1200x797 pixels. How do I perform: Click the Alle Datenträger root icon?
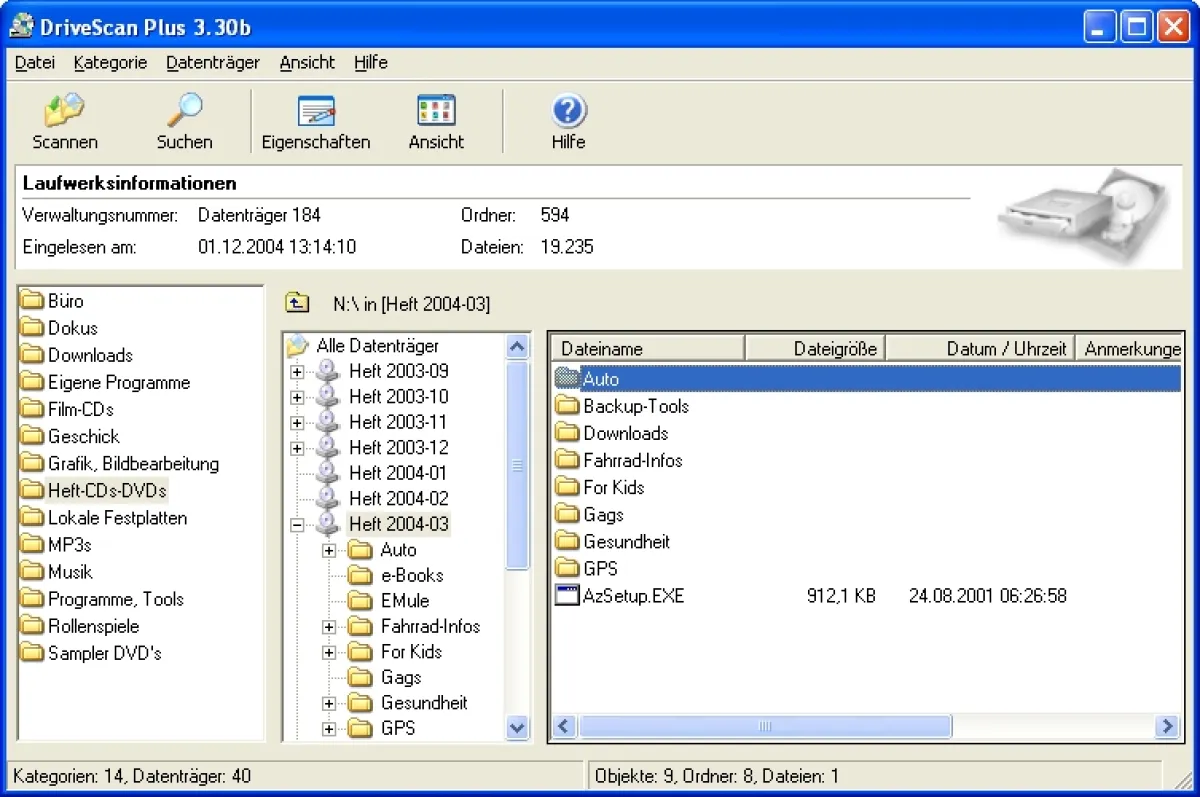[x=298, y=346]
